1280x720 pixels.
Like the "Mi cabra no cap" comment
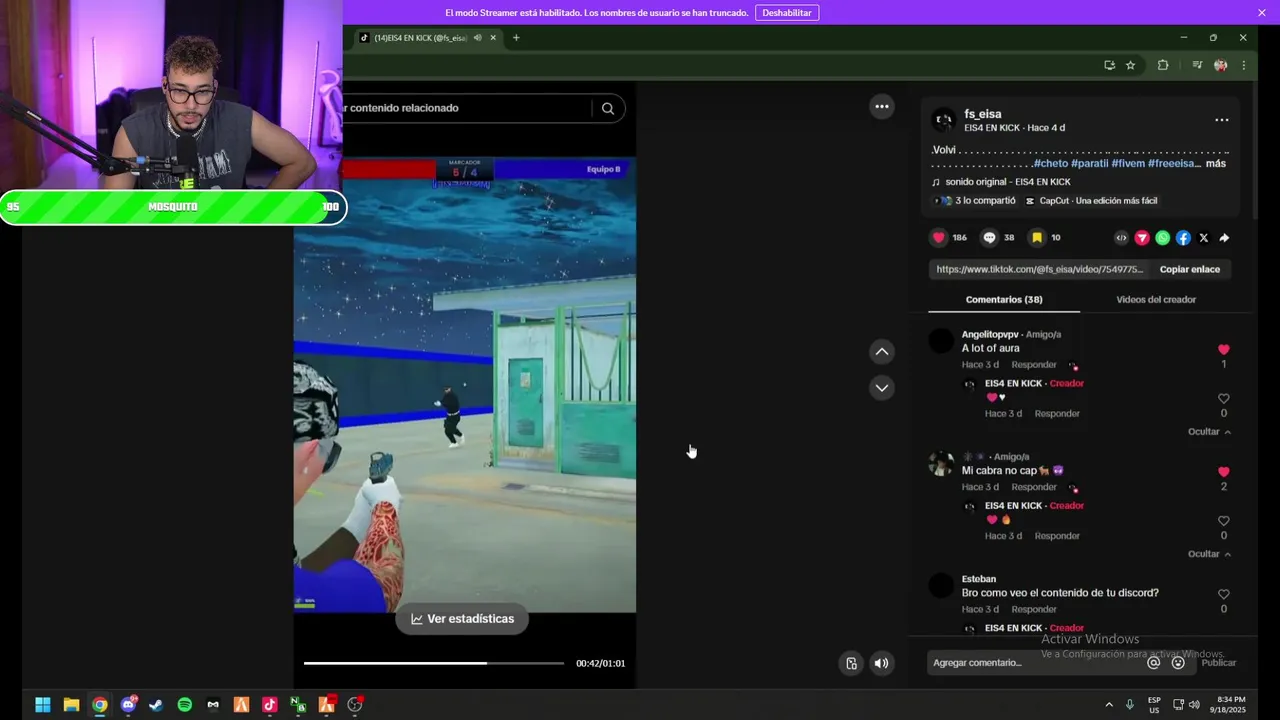point(1223,472)
